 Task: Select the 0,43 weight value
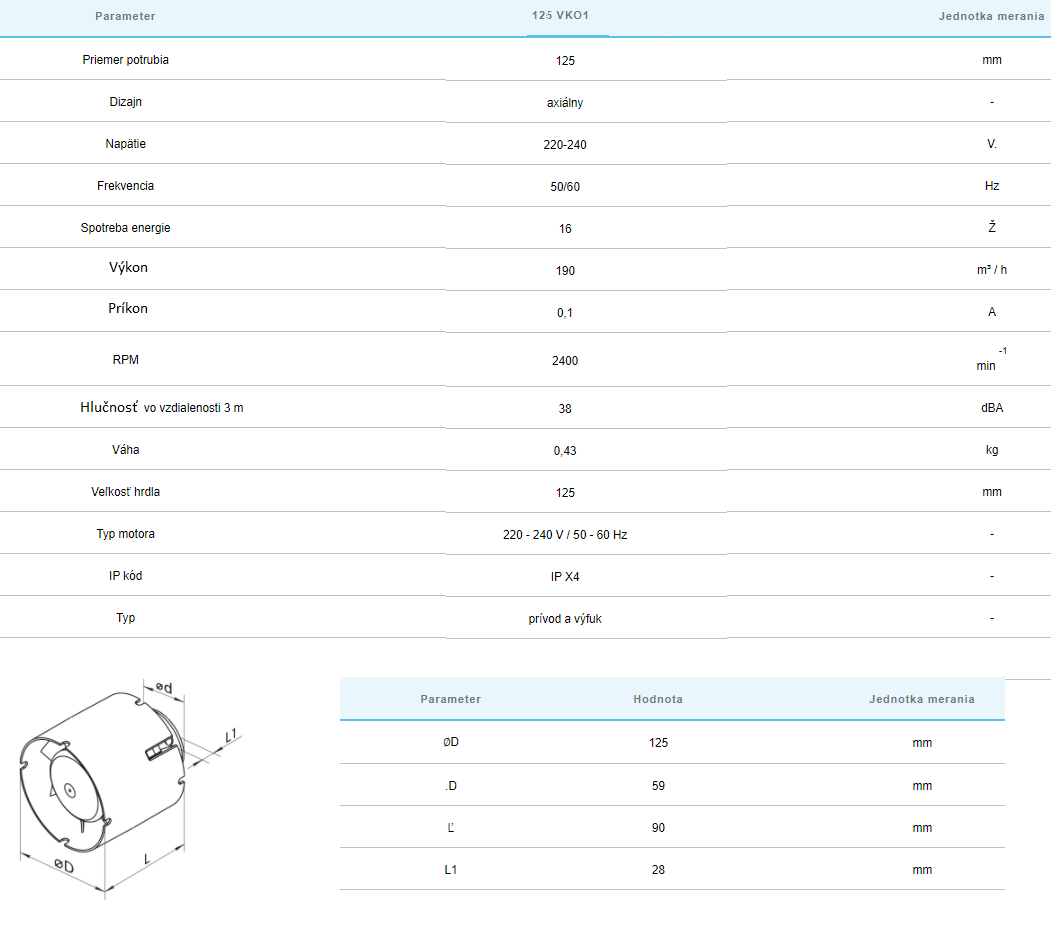[565, 451]
